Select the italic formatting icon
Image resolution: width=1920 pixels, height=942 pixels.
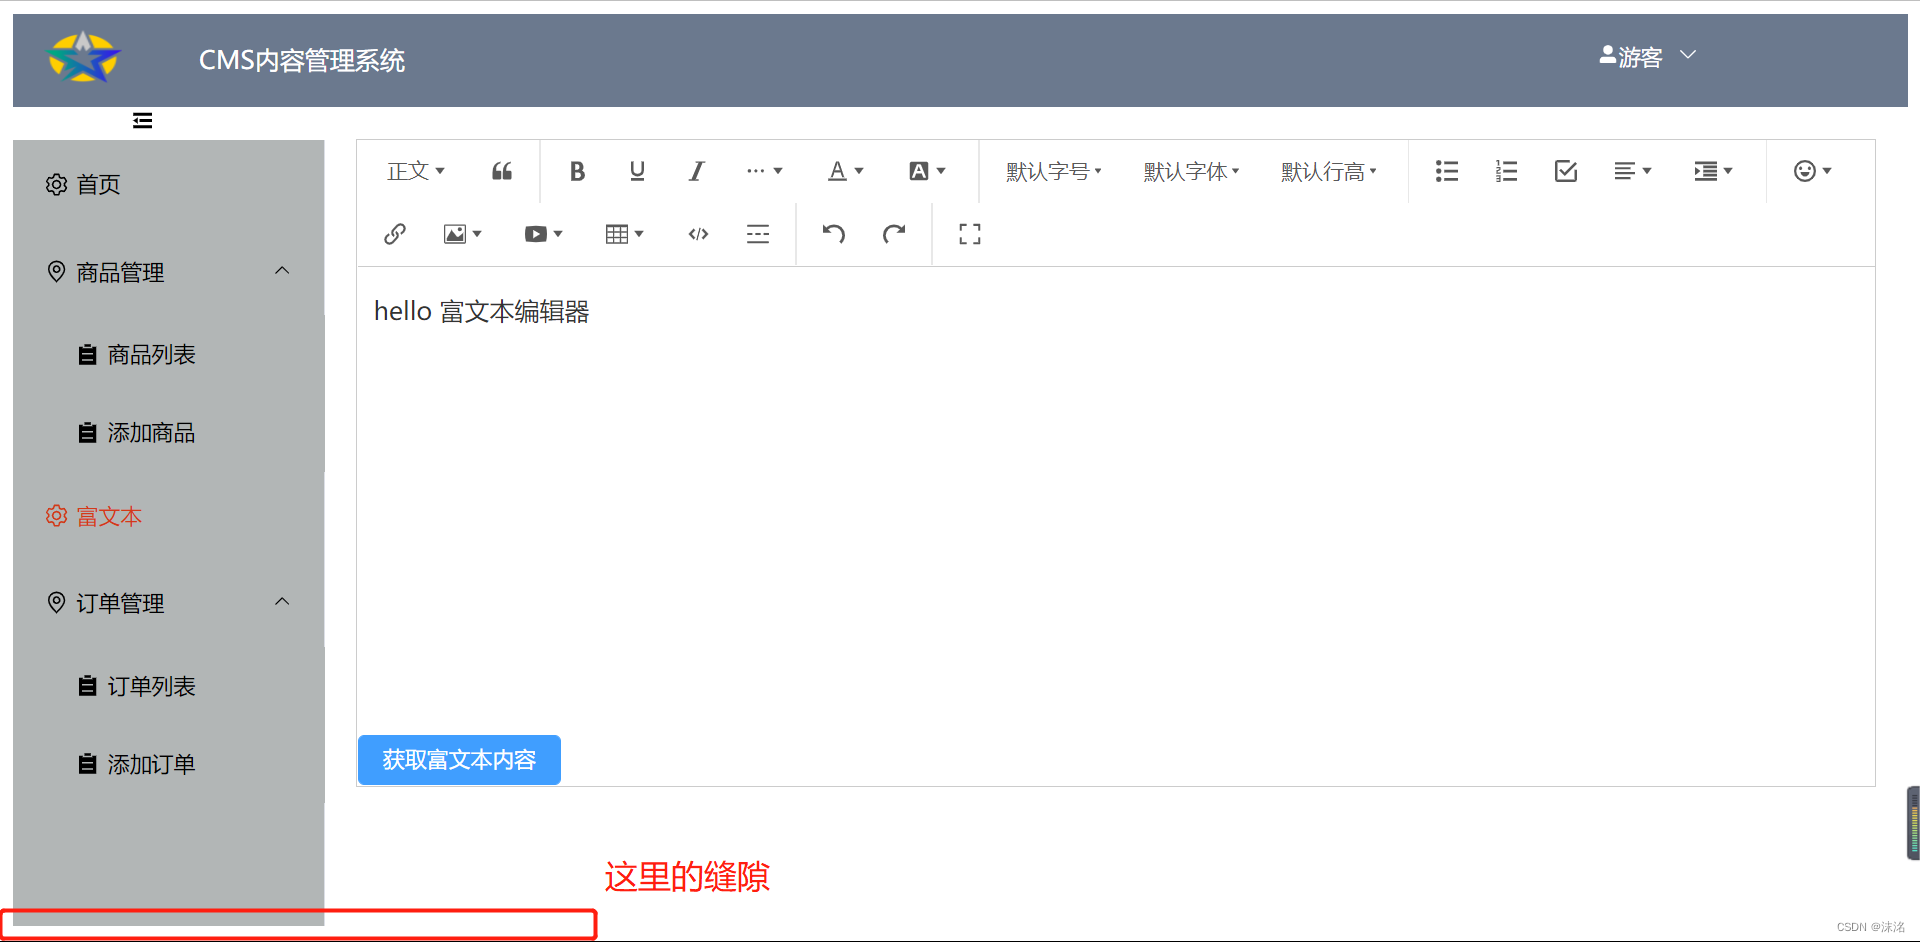[x=696, y=171]
